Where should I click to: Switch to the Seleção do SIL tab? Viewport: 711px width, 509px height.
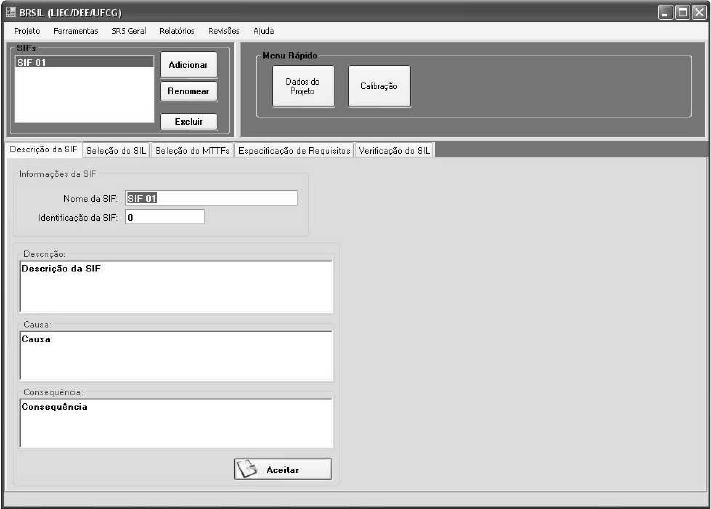[116, 150]
